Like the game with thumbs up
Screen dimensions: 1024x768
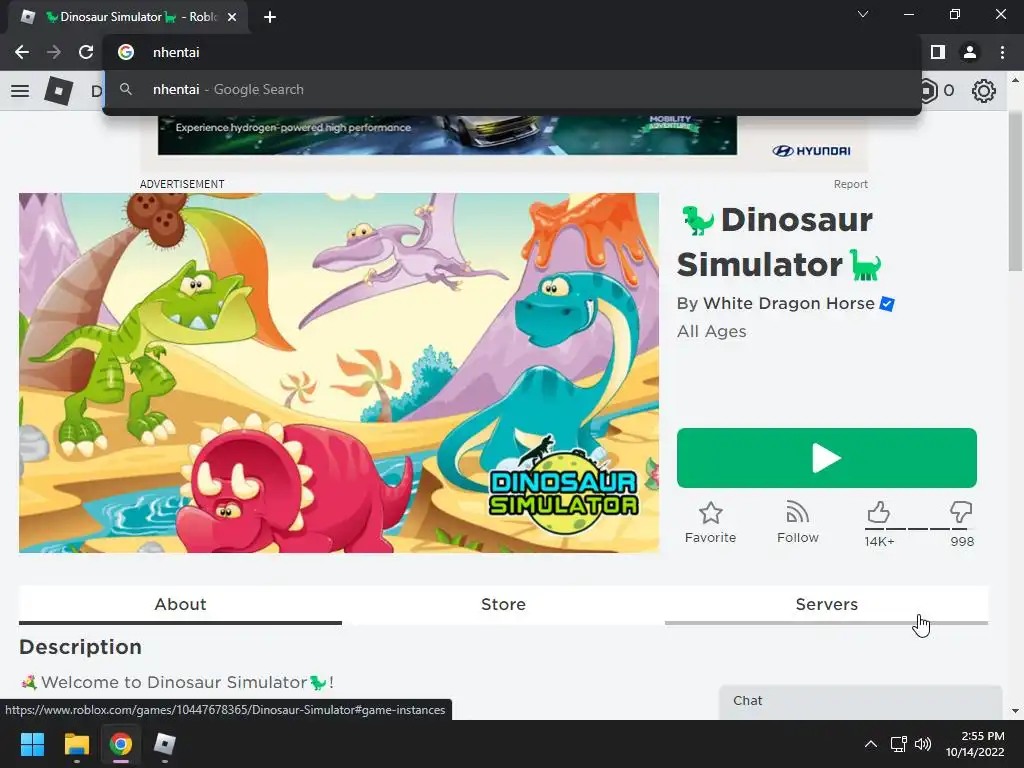tap(878, 513)
